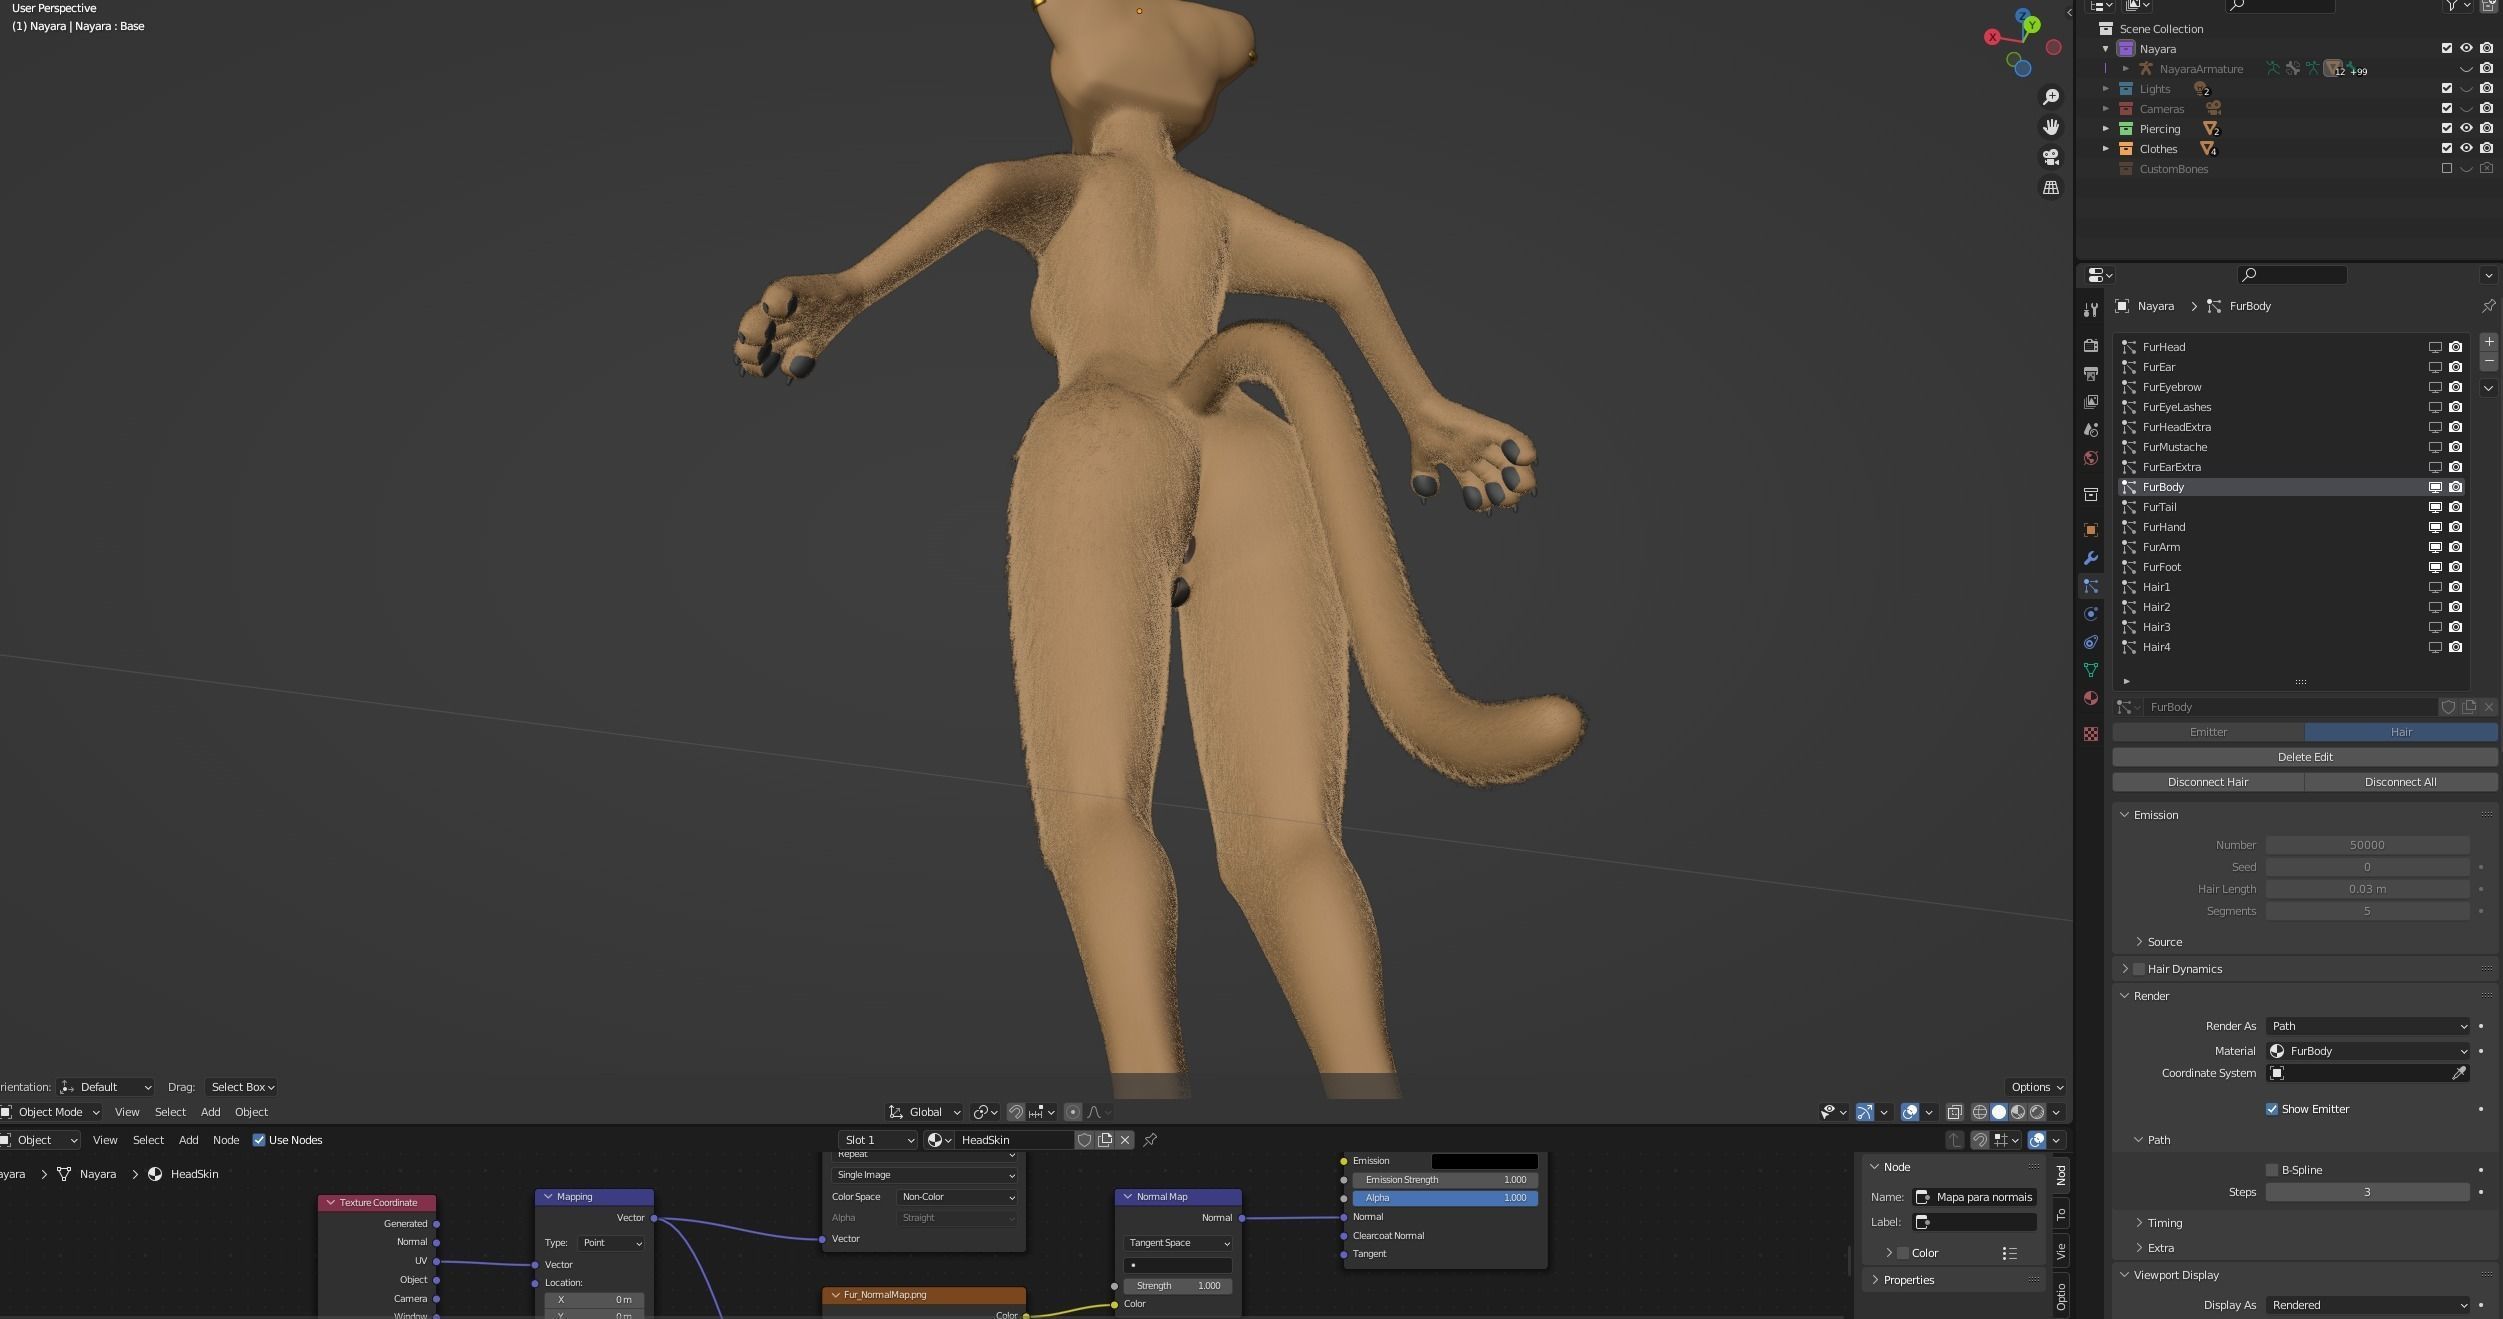Click the Disconnect All button
This screenshot has height=1319, width=2503.
pyautogui.click(x=2400, y=782)
